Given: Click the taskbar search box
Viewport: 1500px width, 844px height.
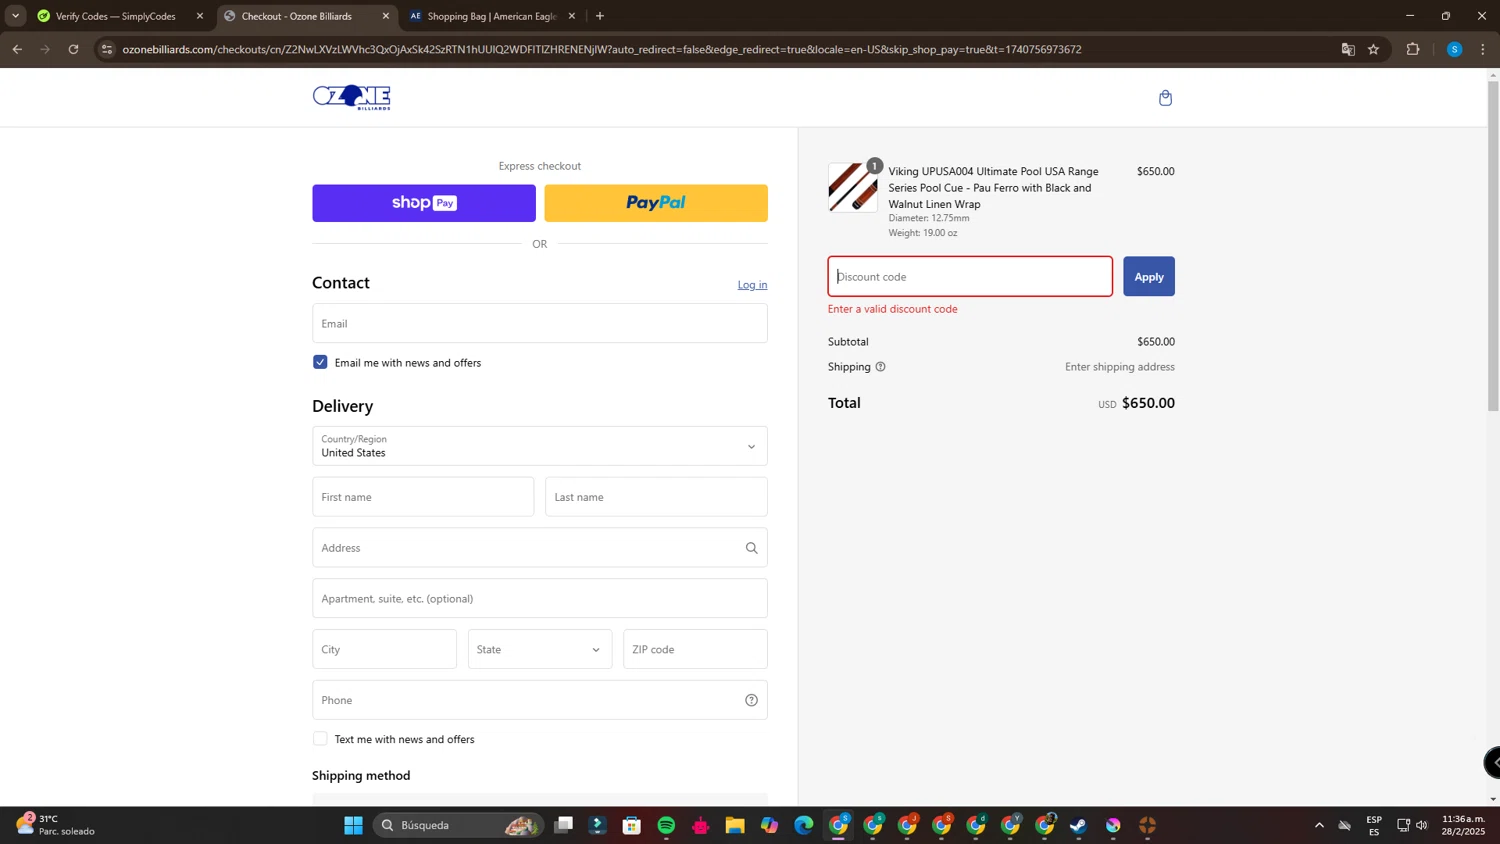Looking at the screenshot, I should click(x=456, y=825).
